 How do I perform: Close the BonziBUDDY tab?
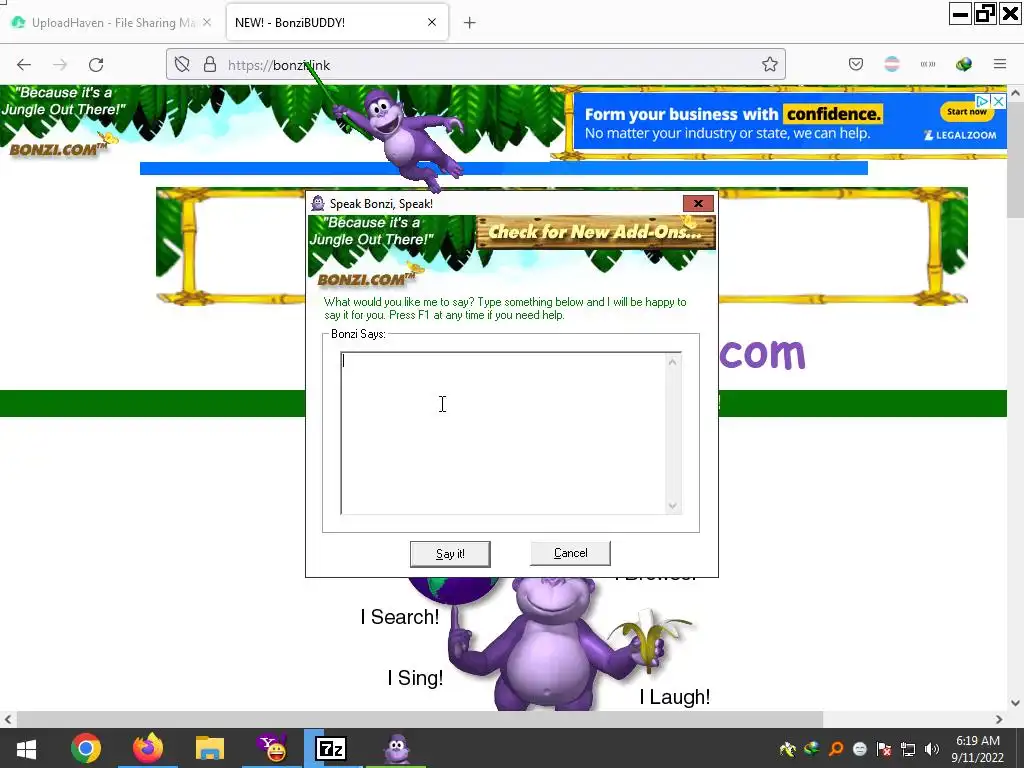(432, 22)
